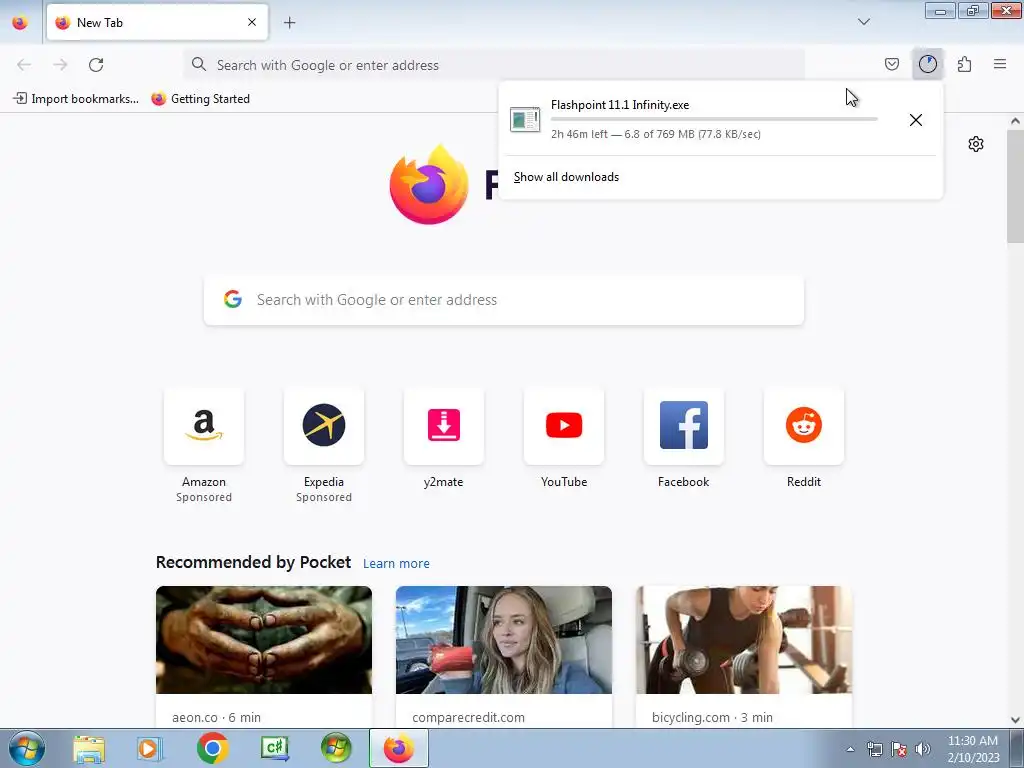Launch Windows Media Player from taskbar
This screenshot has height=768, width=1024.
click(x=150, y=748)
